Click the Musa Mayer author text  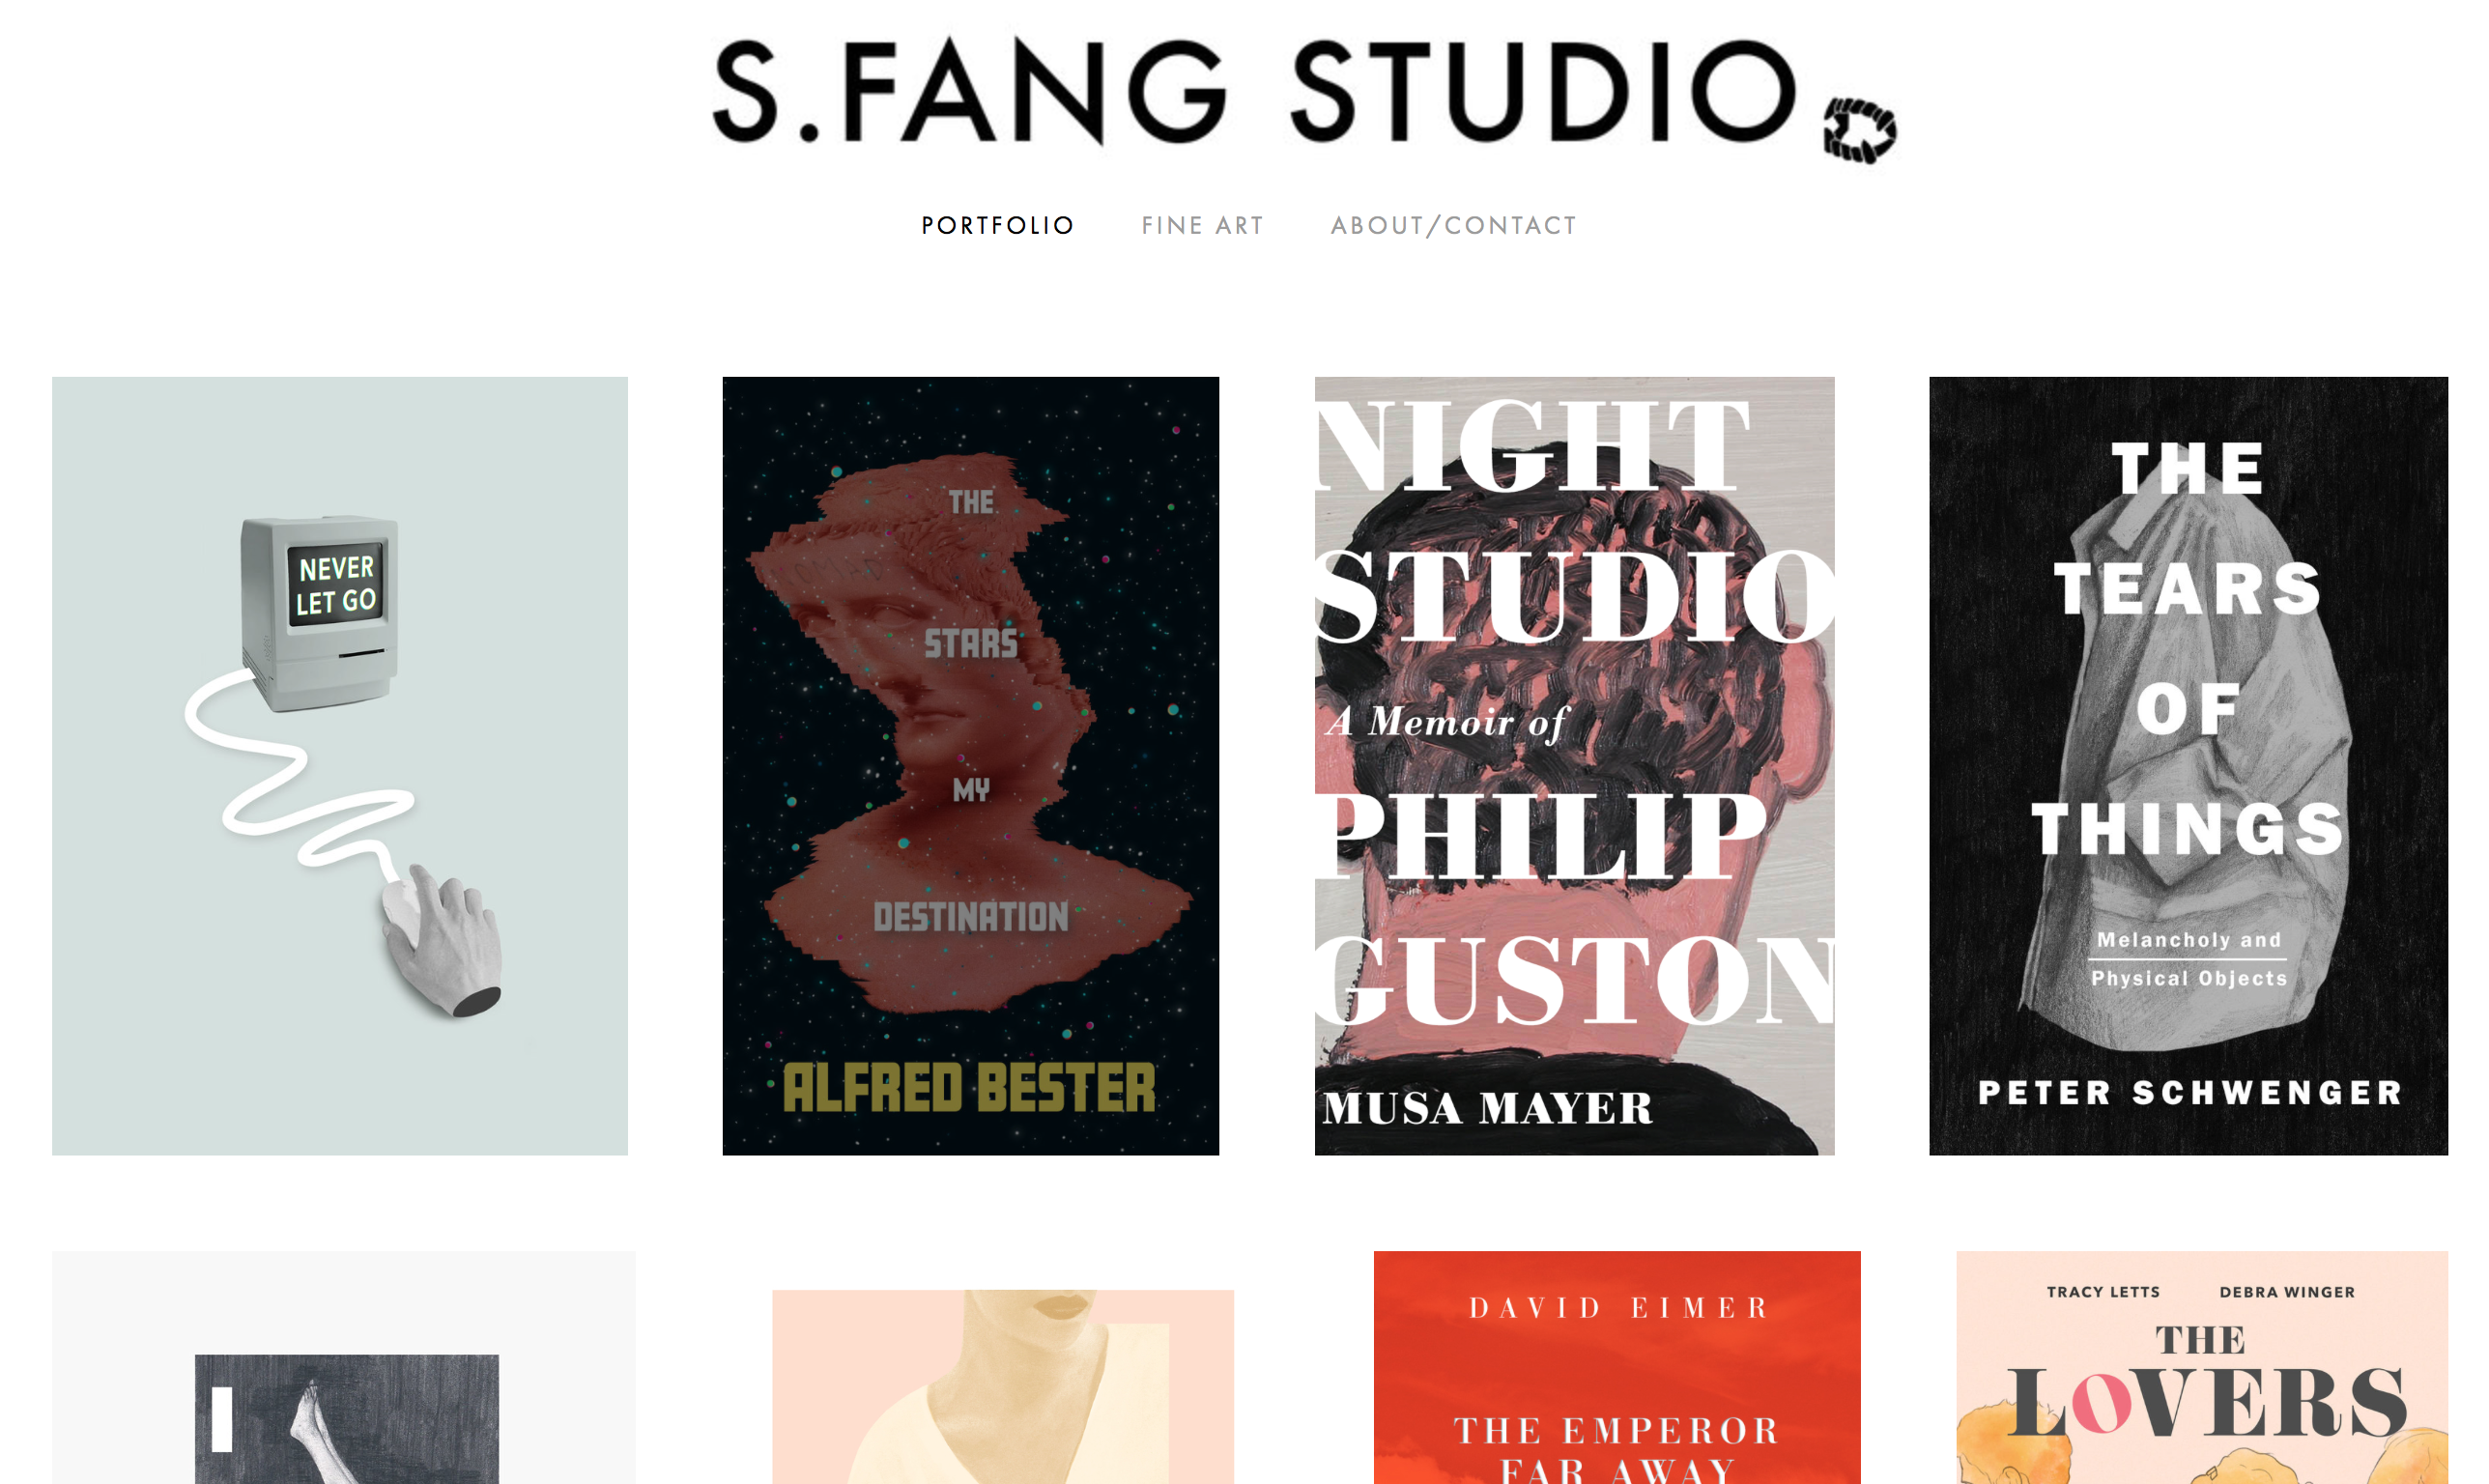(x=1487, y=1108)
